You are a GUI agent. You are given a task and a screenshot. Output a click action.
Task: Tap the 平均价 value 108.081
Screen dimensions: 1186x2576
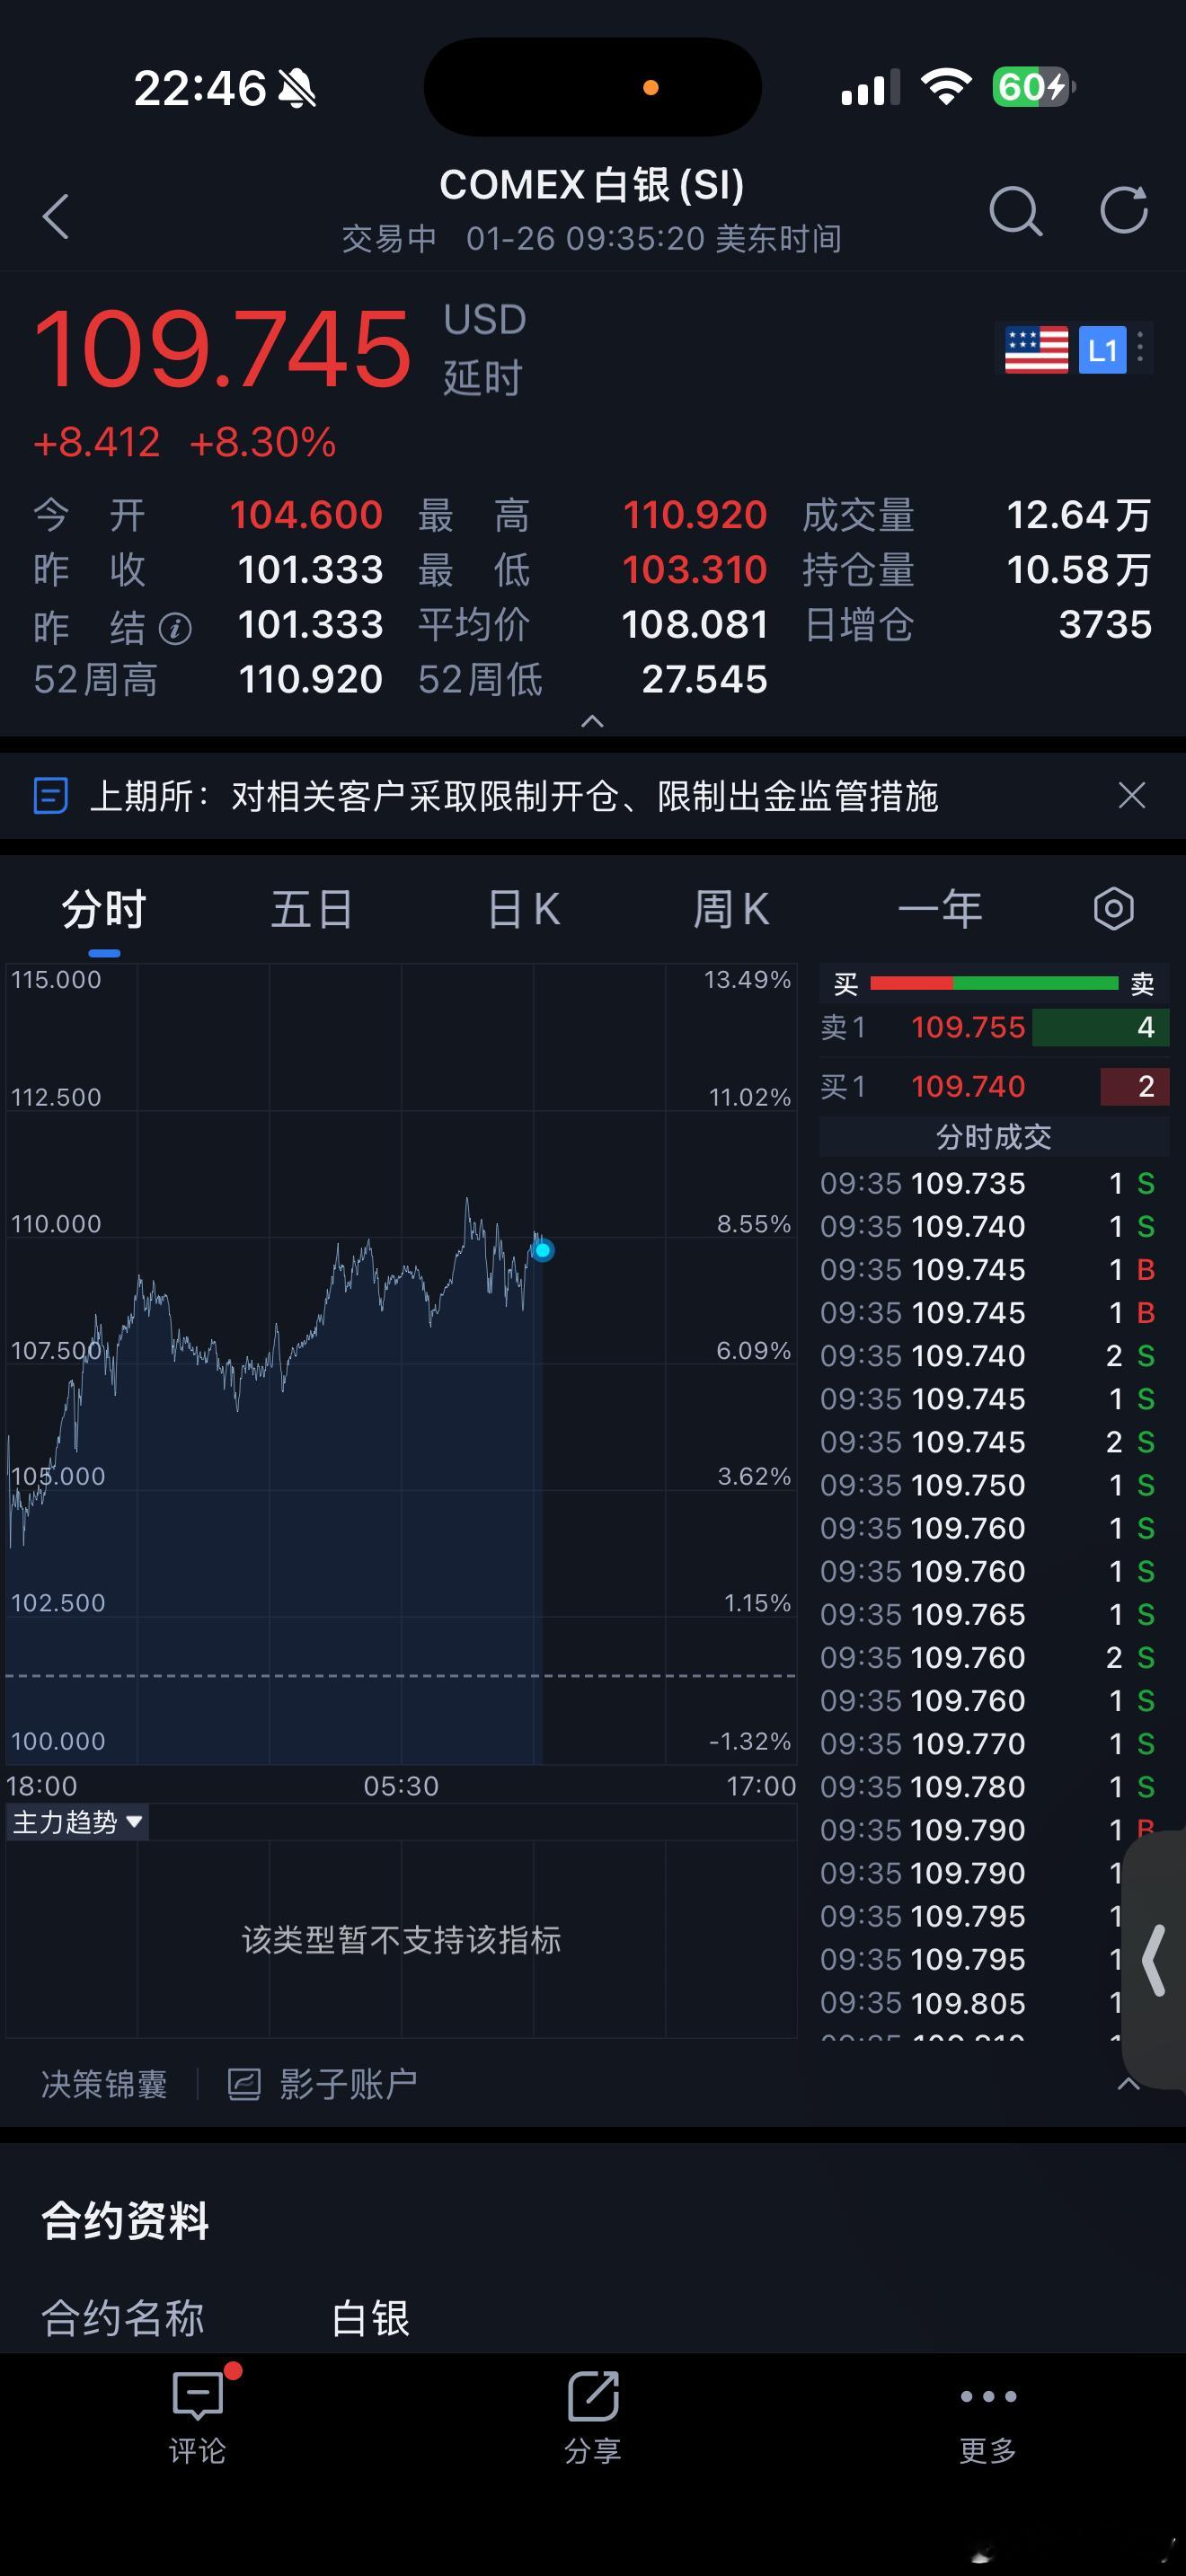point(695,625)
